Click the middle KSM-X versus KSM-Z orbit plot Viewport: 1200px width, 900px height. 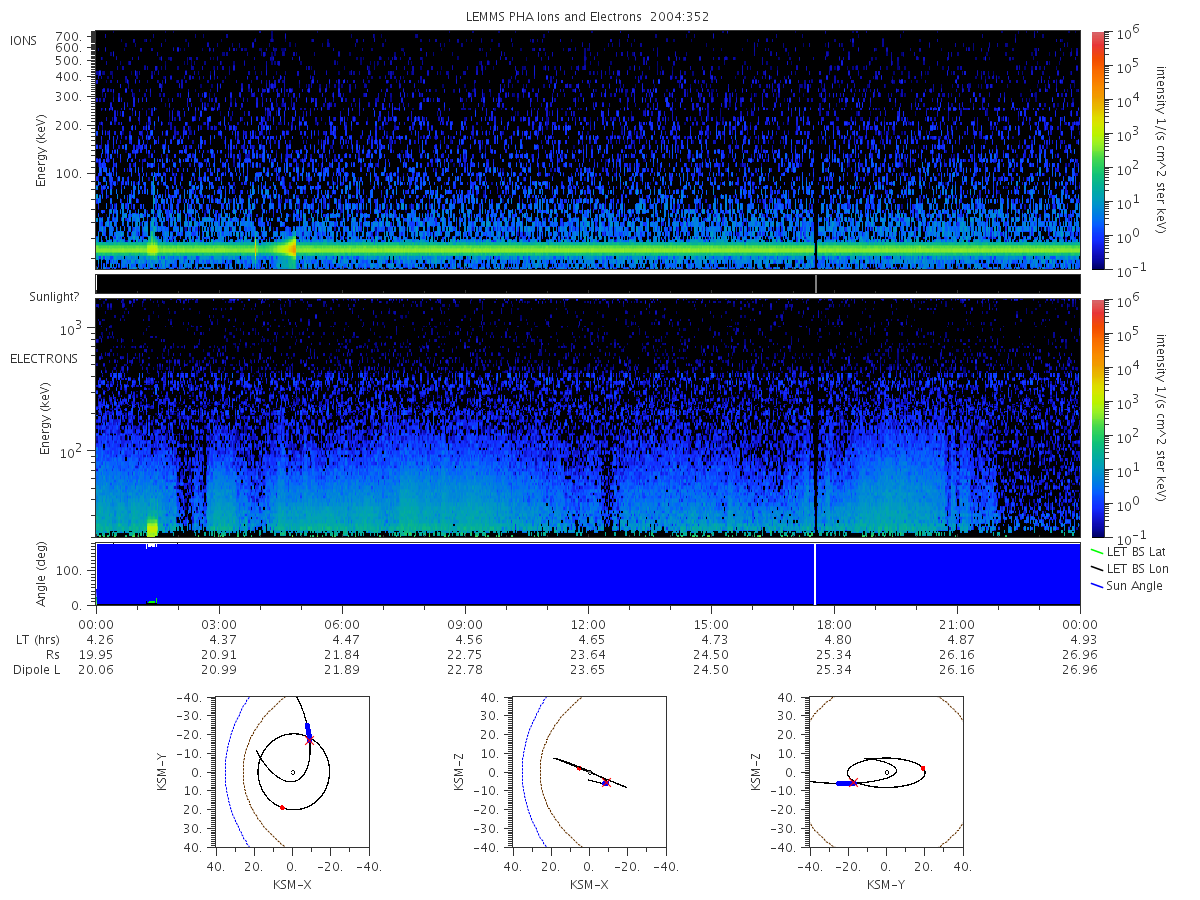click(588, 772)
